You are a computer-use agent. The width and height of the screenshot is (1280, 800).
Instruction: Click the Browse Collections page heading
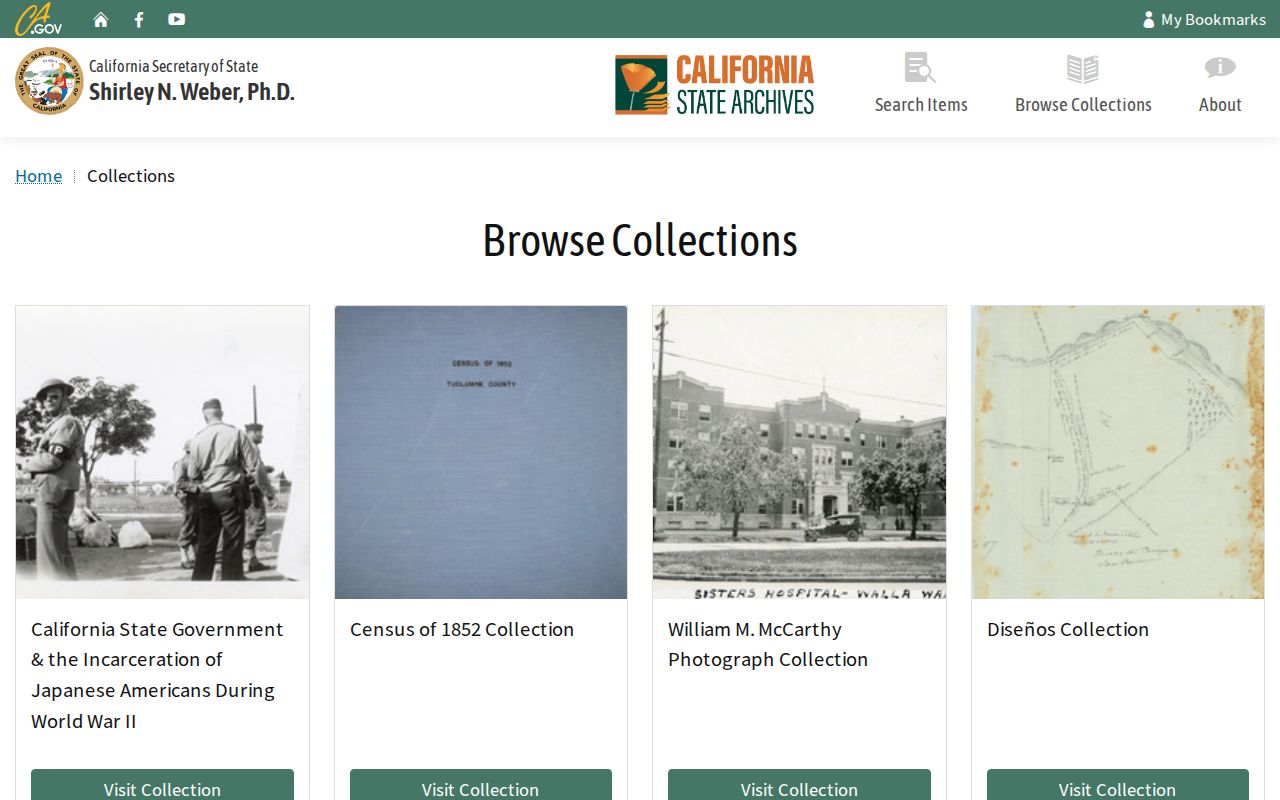(640, 240)
